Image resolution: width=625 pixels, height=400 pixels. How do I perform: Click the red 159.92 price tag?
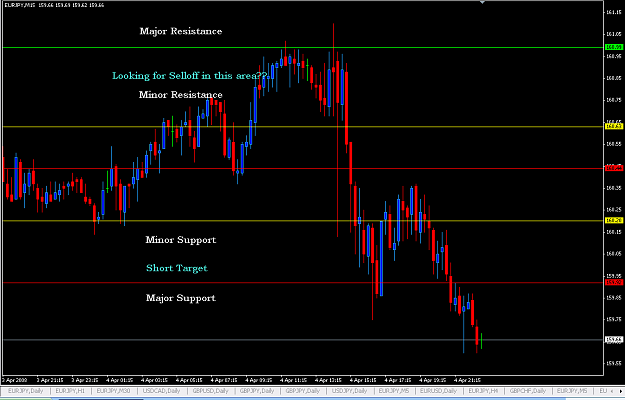[614, 282]
